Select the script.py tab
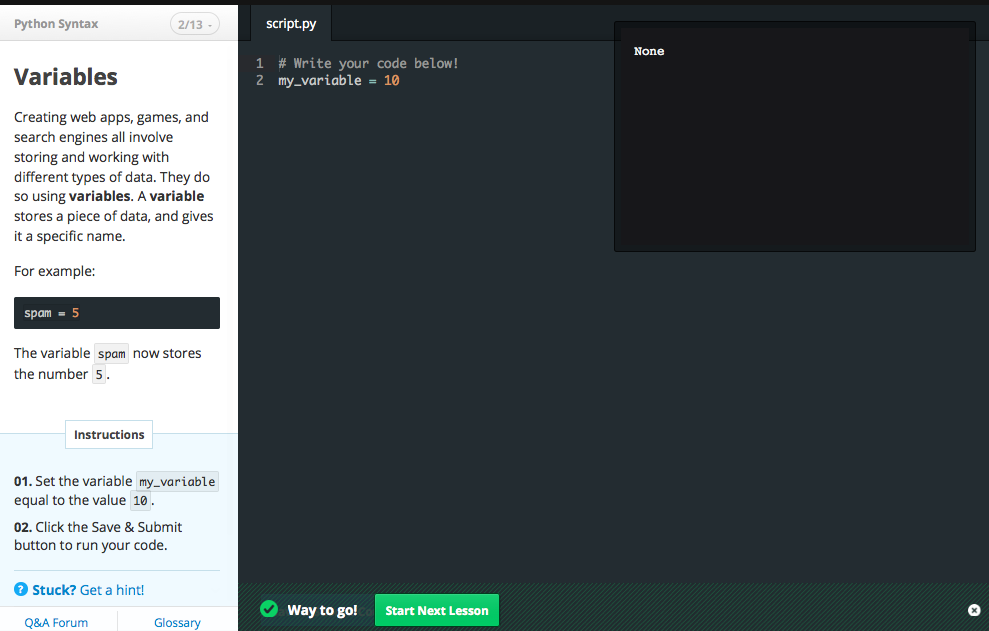The width and height of the screenshot is (989, 631). (x=291, y=24)
